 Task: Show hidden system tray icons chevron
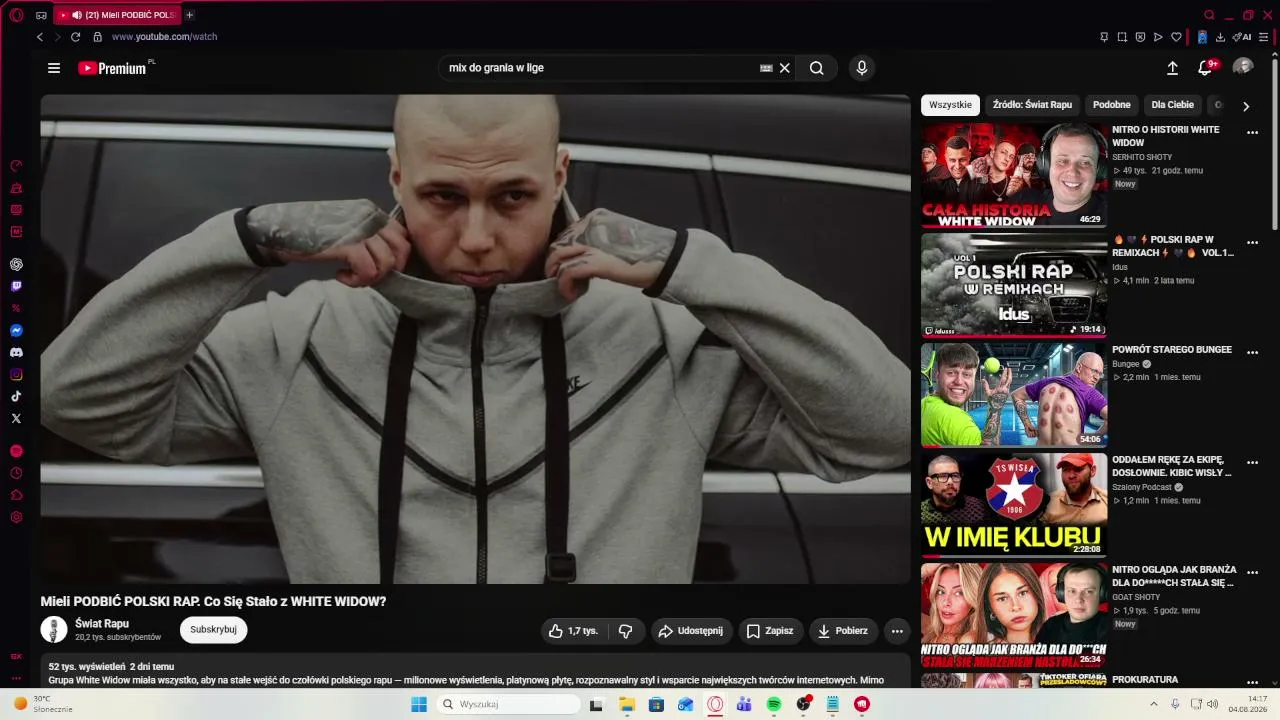click(x=1153, y=704)
